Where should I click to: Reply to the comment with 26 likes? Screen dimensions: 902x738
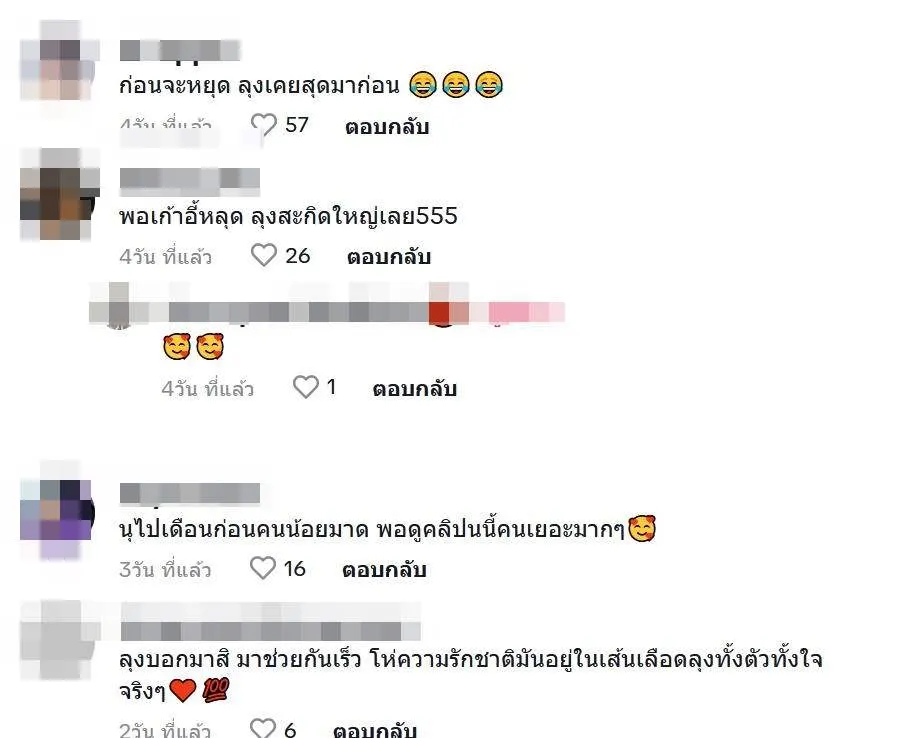[389, 257]
